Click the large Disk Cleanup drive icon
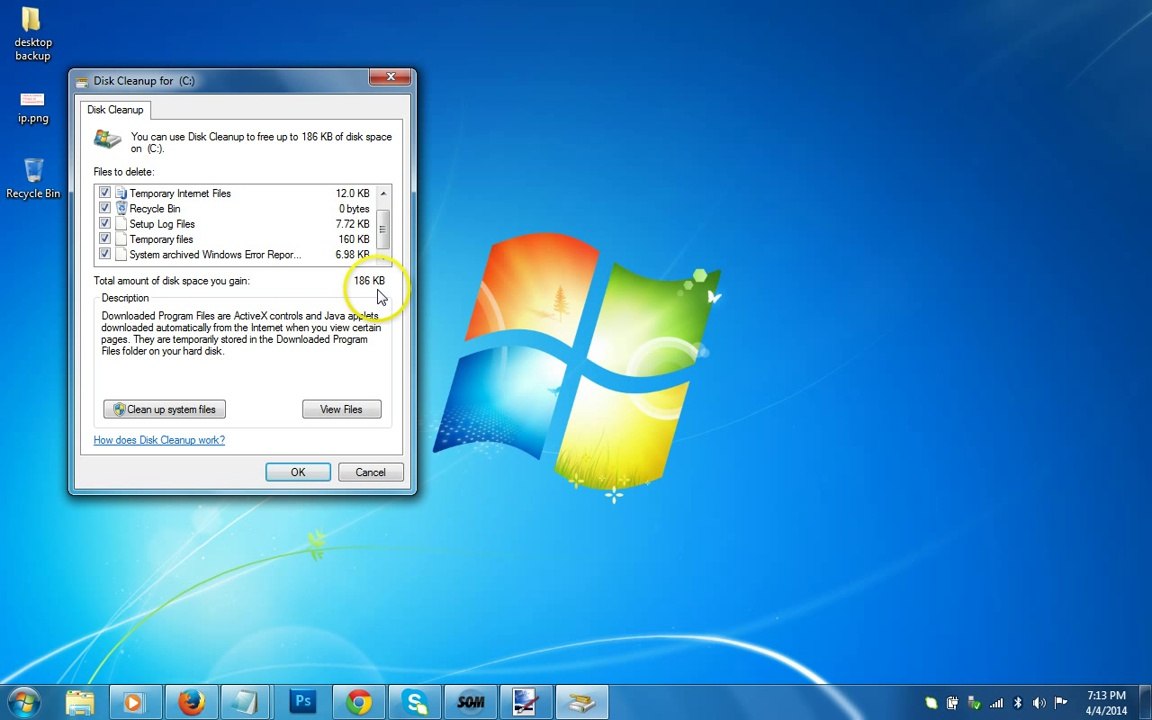 click(107, 139)
